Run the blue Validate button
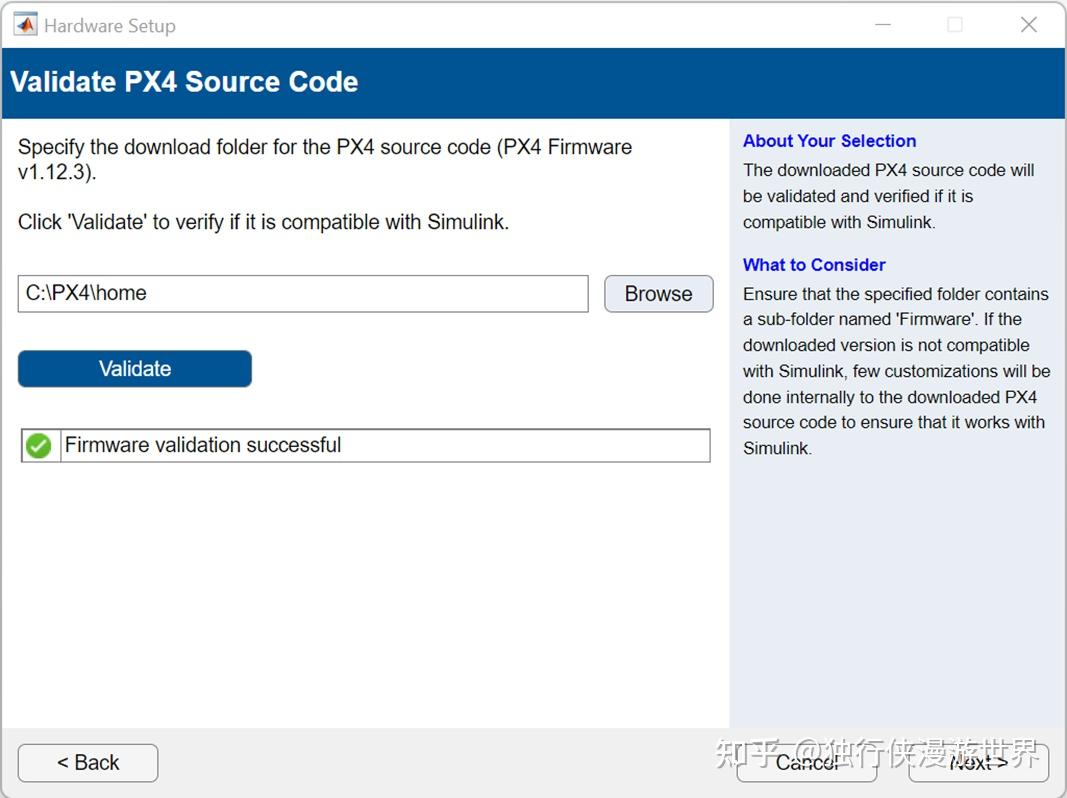The height and width of the screenshot is (798, 1067). [135, 369]
